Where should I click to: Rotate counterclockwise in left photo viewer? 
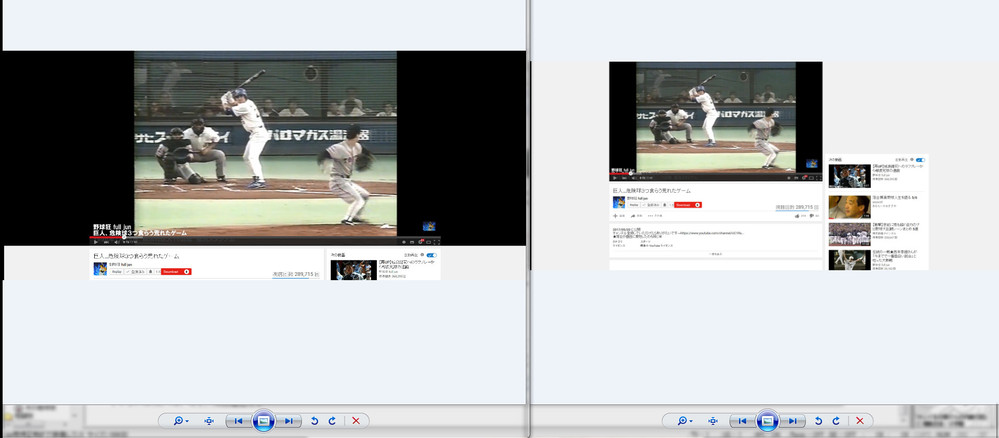pos(314,421)
